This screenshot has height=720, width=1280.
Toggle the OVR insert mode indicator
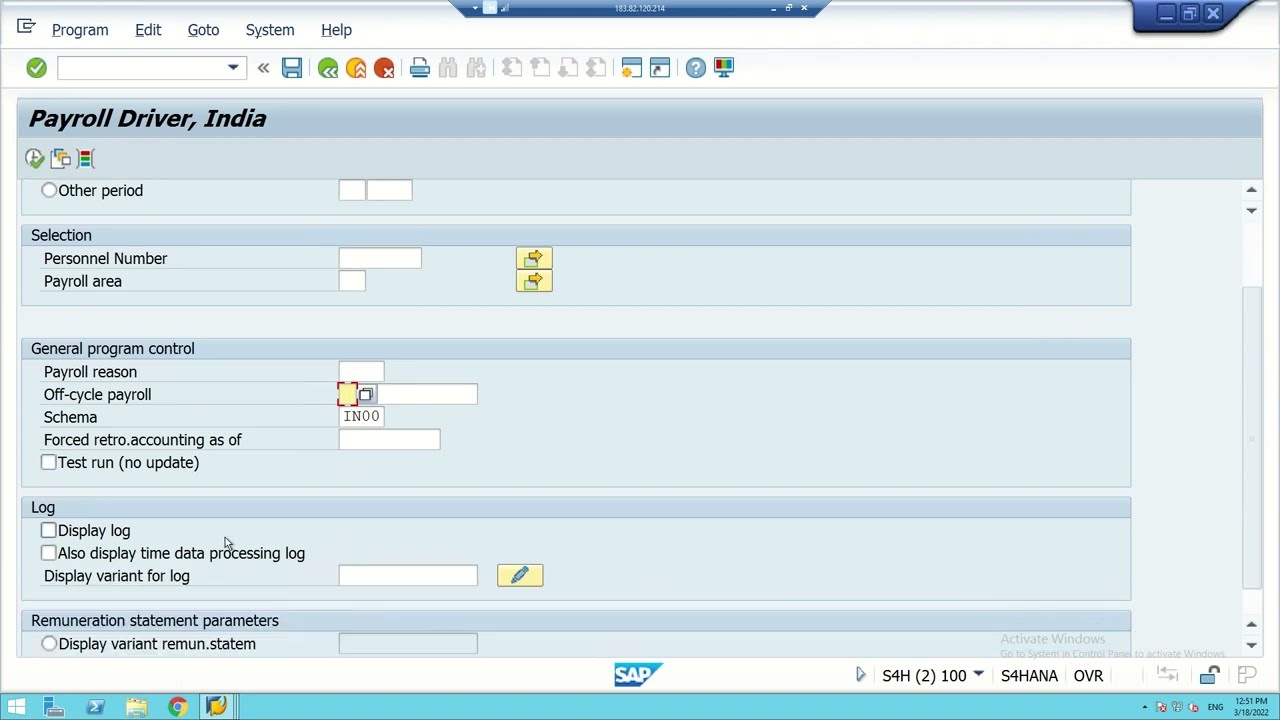click(1088, 676)
